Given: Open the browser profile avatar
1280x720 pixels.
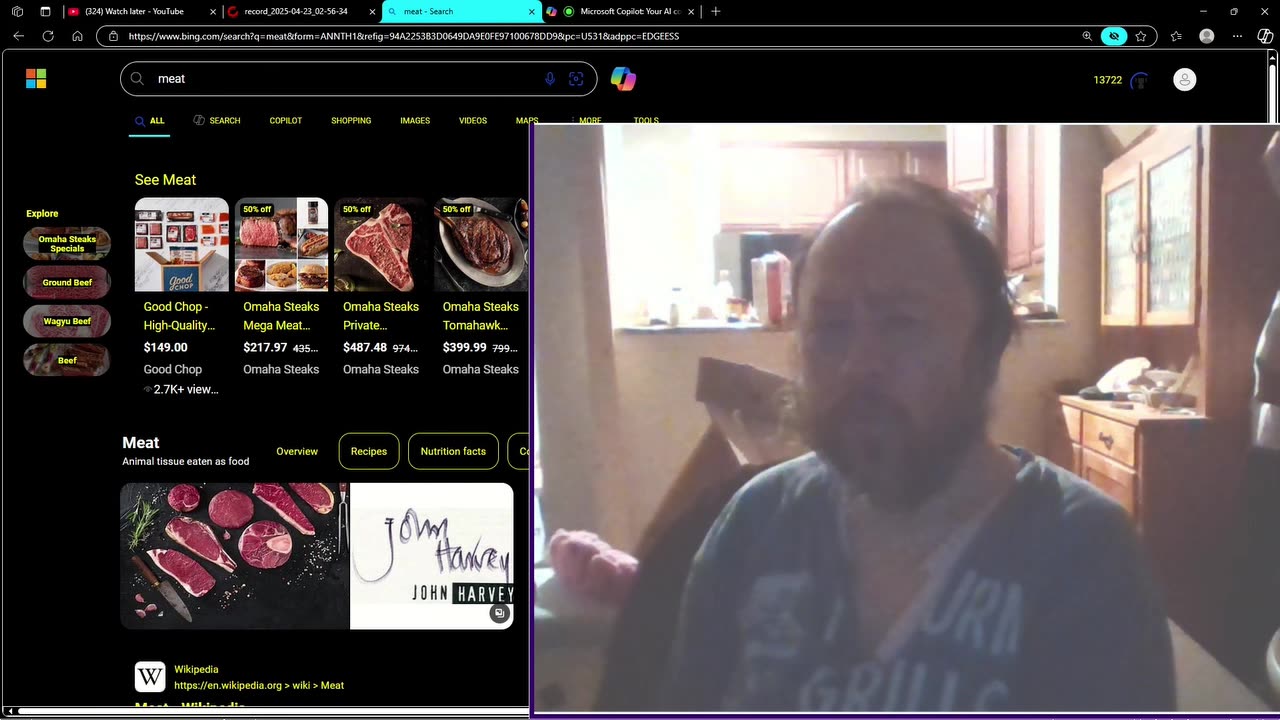Looking at the screenshot, I should click(x=1207, y=36).
